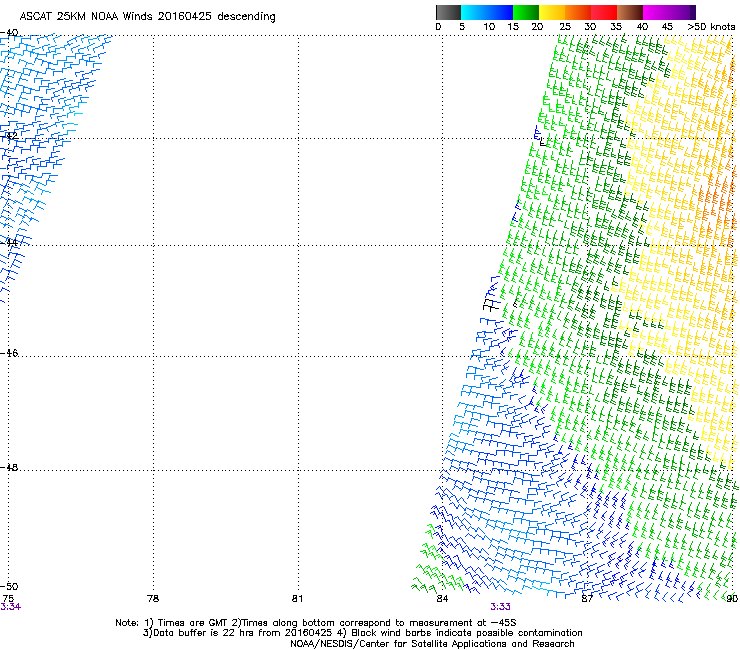This screenshot has width=740, height=650.
Task: Select the cyan-blue 5-15 knots color band
Action: coord(487,12)
